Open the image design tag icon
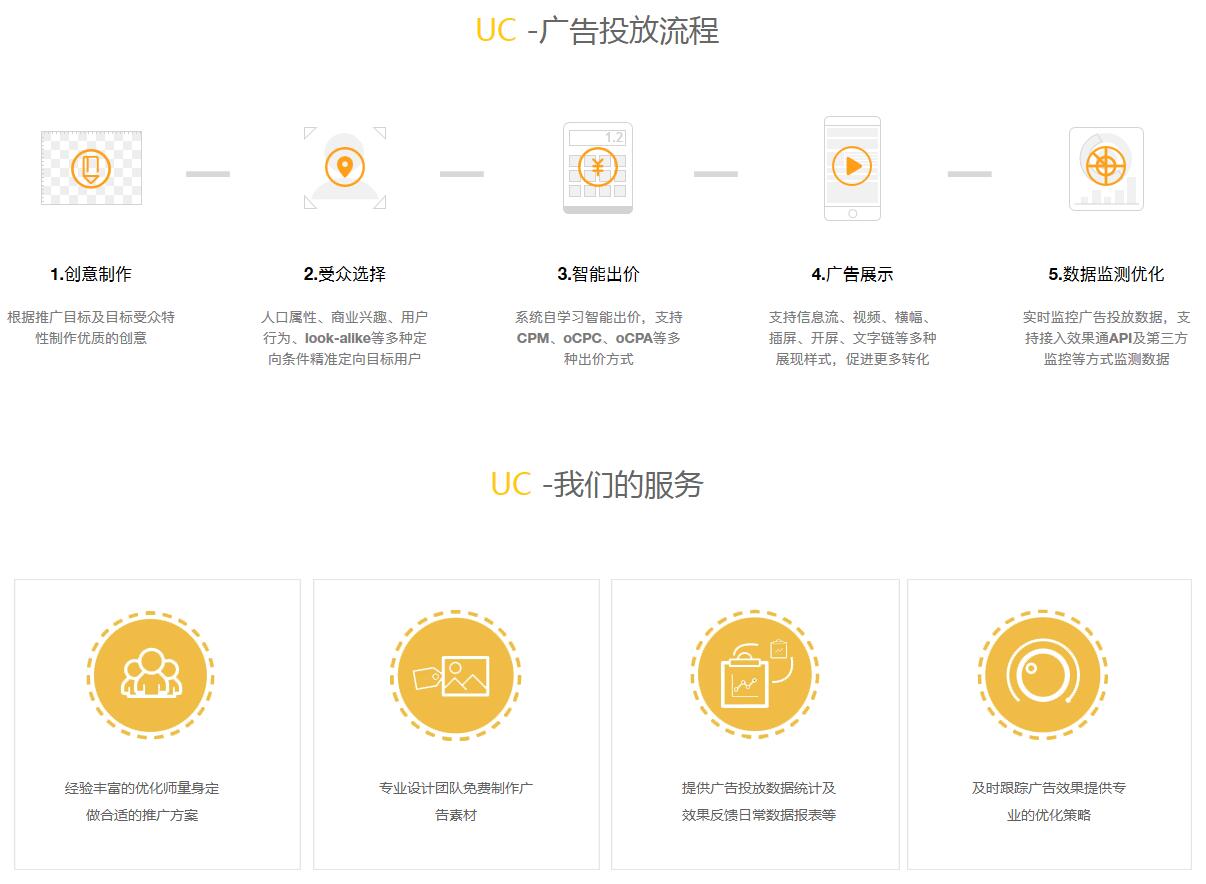Screen dimensions: 1206x884 (455, 674)
